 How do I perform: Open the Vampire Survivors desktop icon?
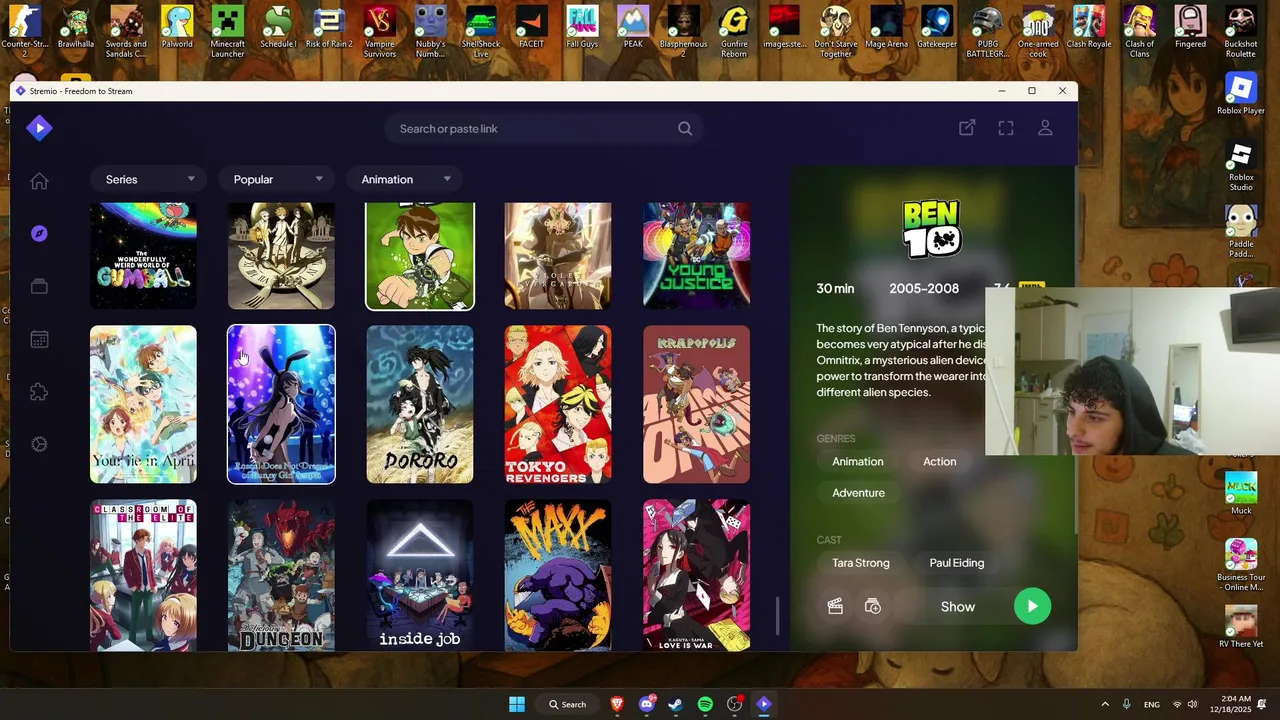379,31
